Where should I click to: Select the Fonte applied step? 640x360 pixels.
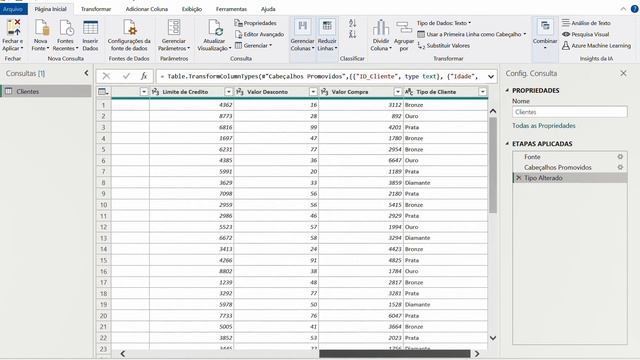pyautogui.click(x=570, y=157)
